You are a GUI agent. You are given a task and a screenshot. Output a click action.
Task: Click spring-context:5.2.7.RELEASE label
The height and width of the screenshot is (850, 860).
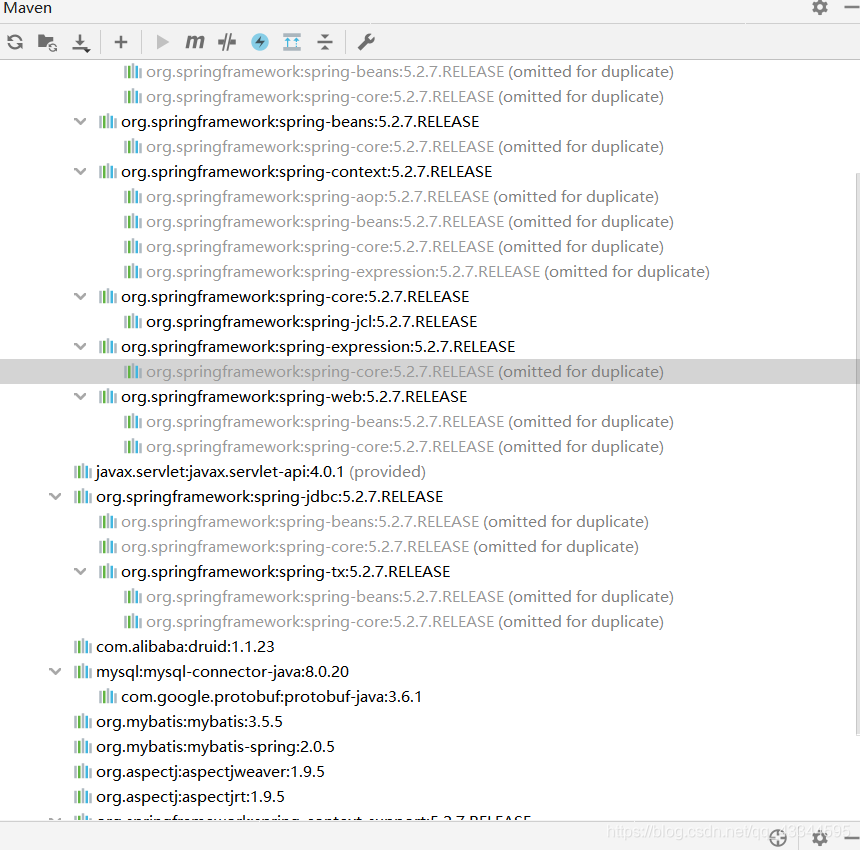tap(307, 172)
